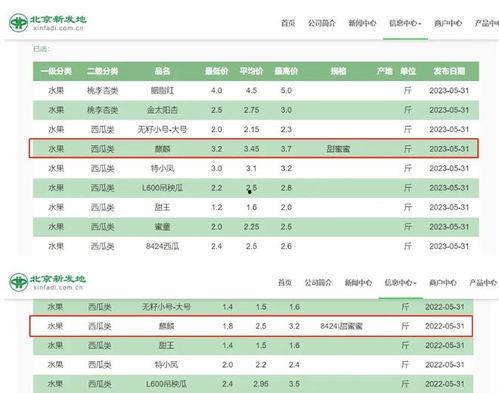Screen dimensions: 499x393
Task: Click the 平均价 column header
Action: coord(251,71)
